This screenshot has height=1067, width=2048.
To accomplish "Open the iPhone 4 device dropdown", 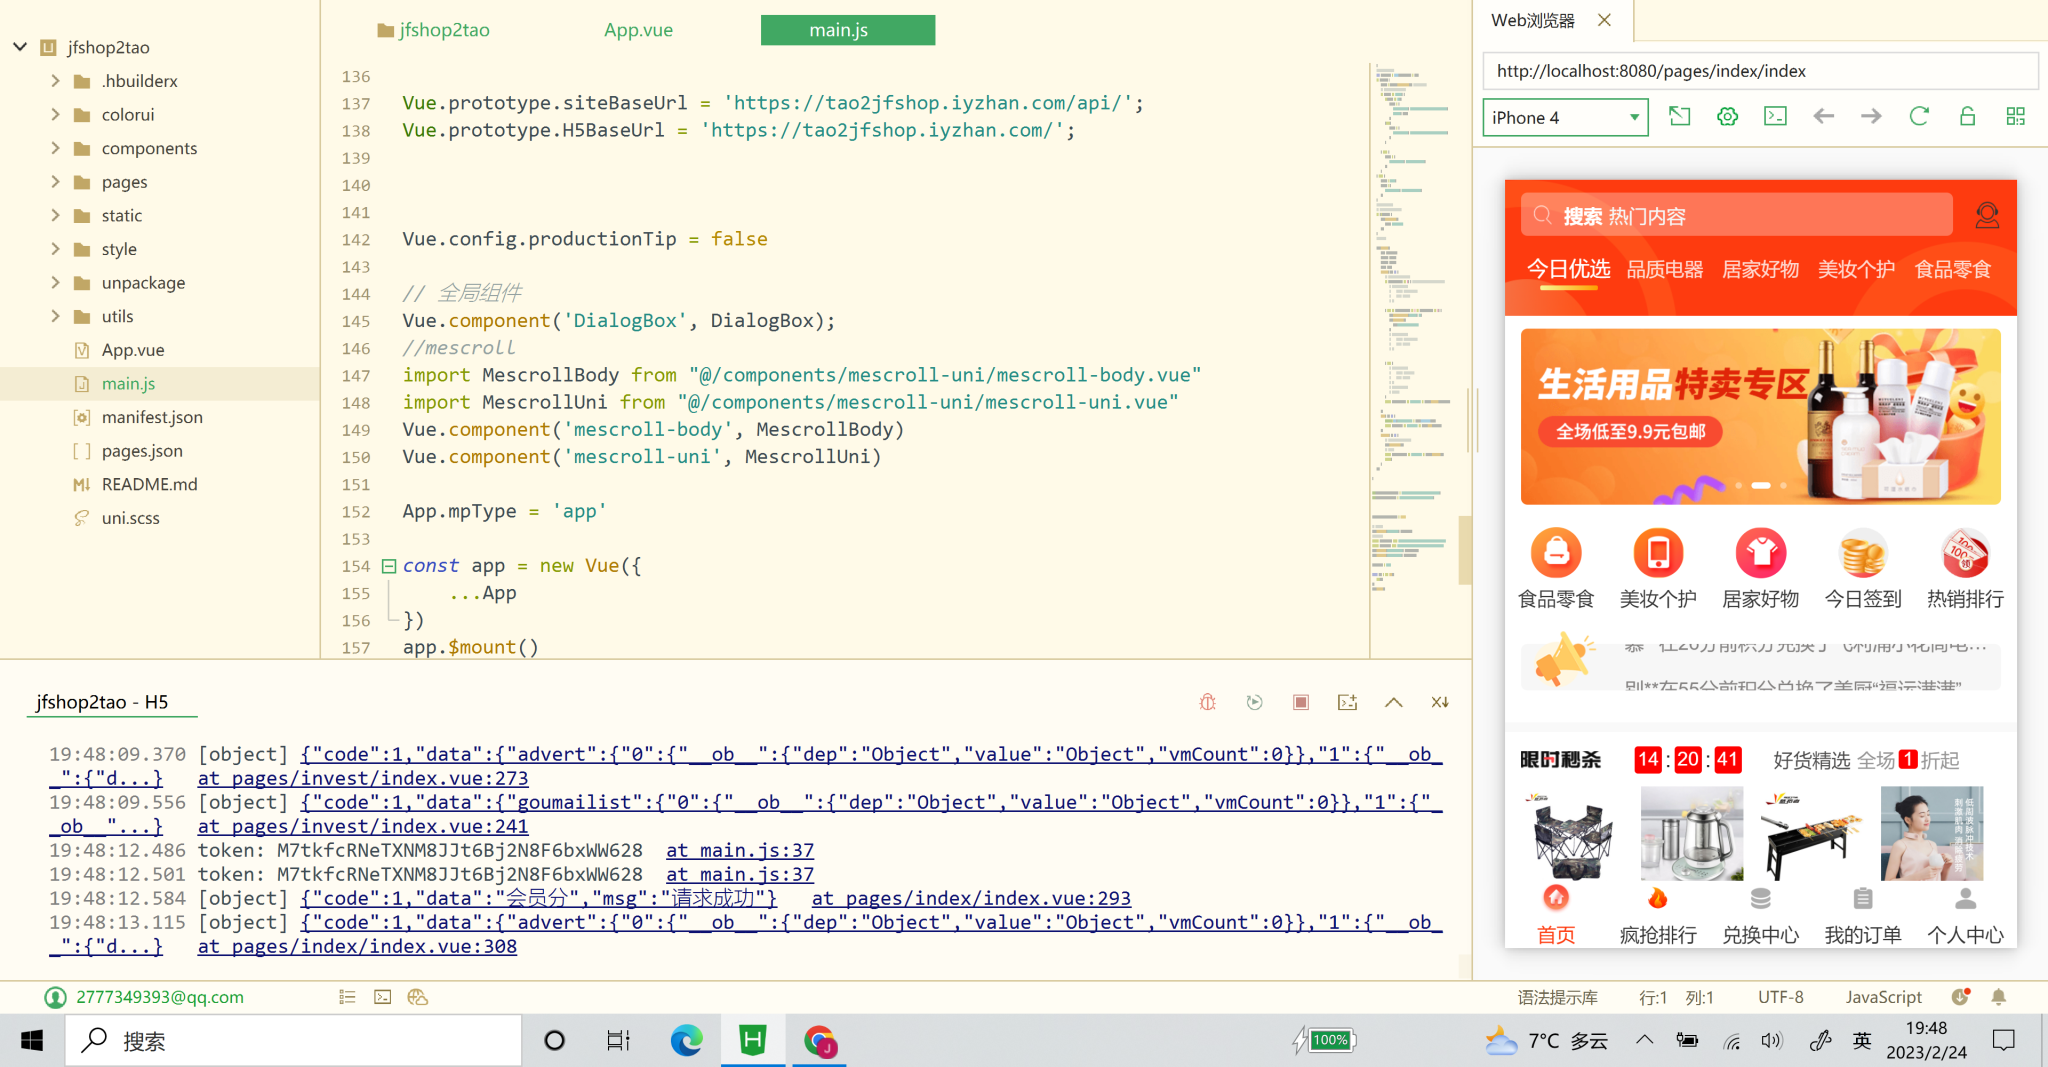I will (x=1565, y=118).
